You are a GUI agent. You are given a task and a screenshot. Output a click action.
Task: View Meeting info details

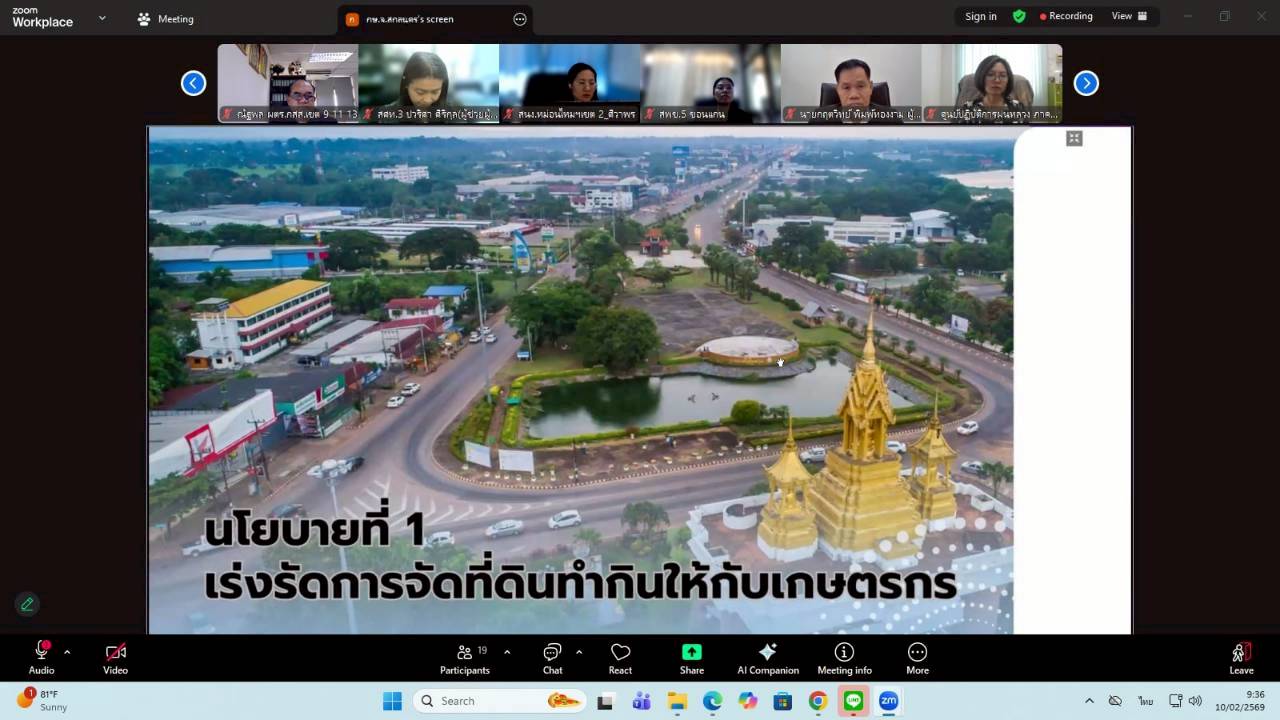tap(844, 657)
